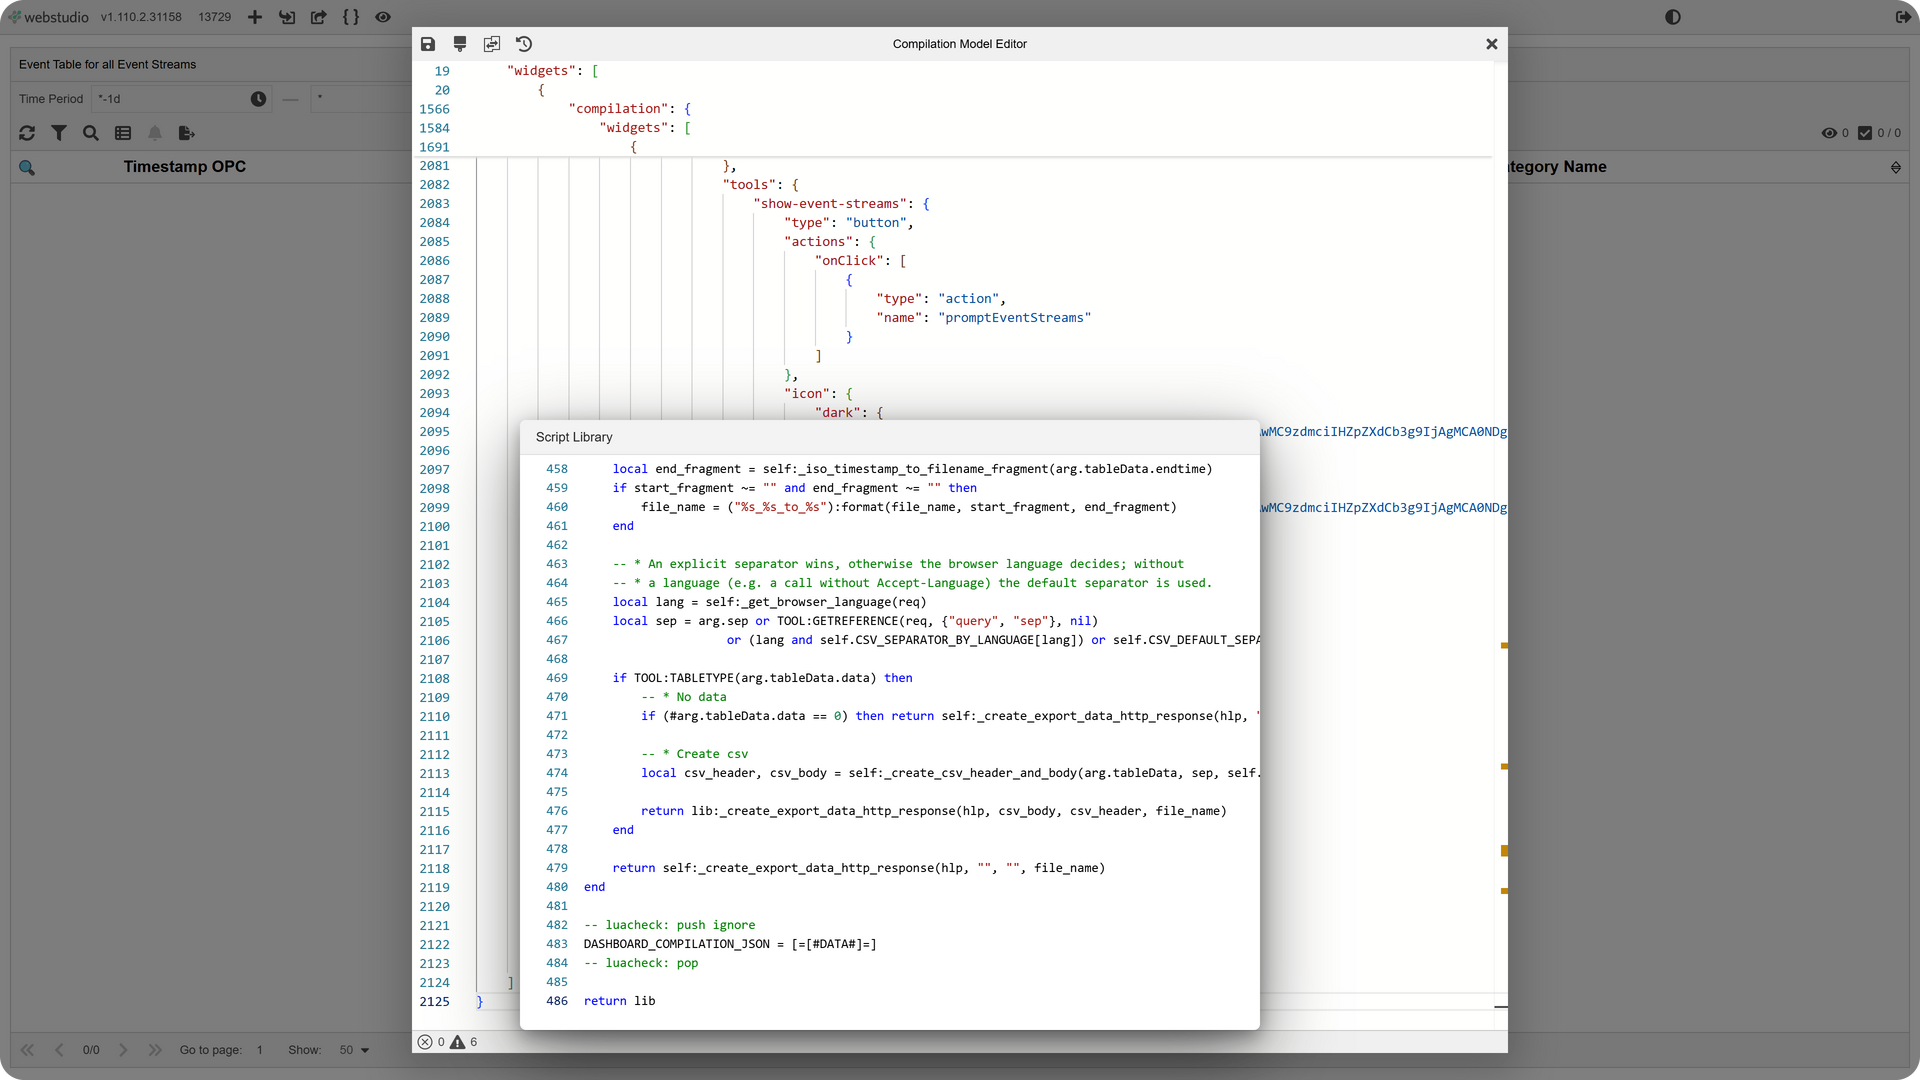Go to first page using double-left arrows

(27, 1050)
